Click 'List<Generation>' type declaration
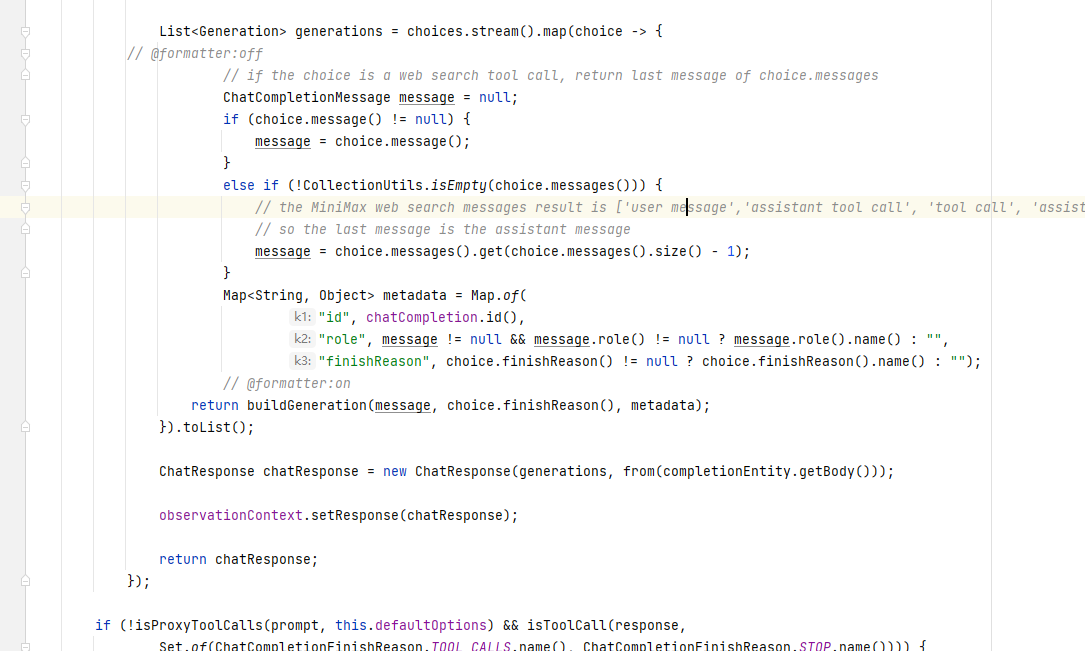1085x651 pixels. click(223, 31)
